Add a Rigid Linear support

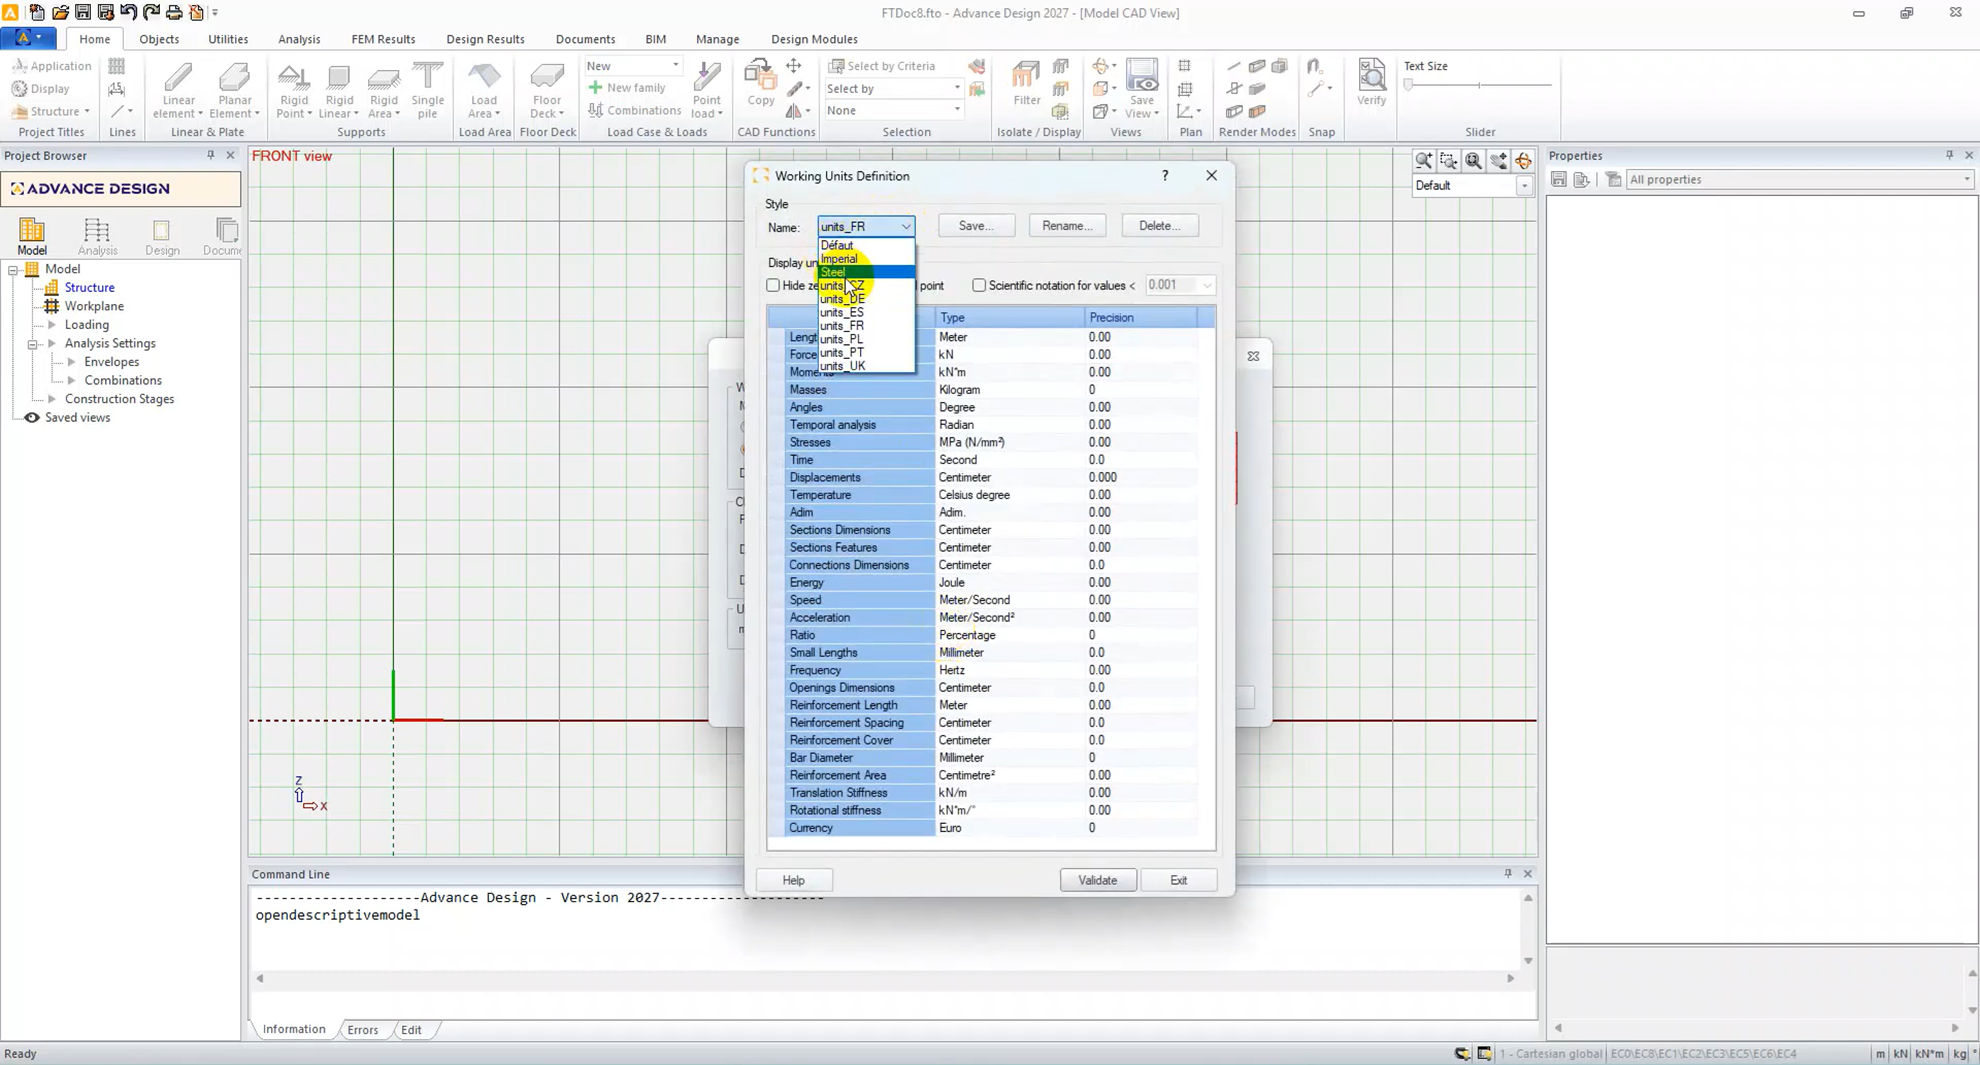point(339,90)
